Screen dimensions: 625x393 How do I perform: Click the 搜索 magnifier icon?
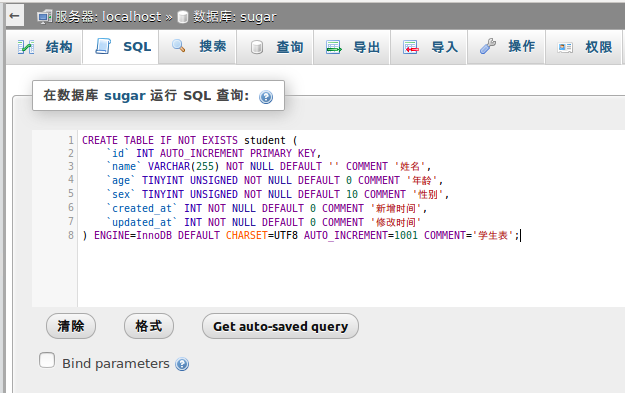[x=179, y=46]
